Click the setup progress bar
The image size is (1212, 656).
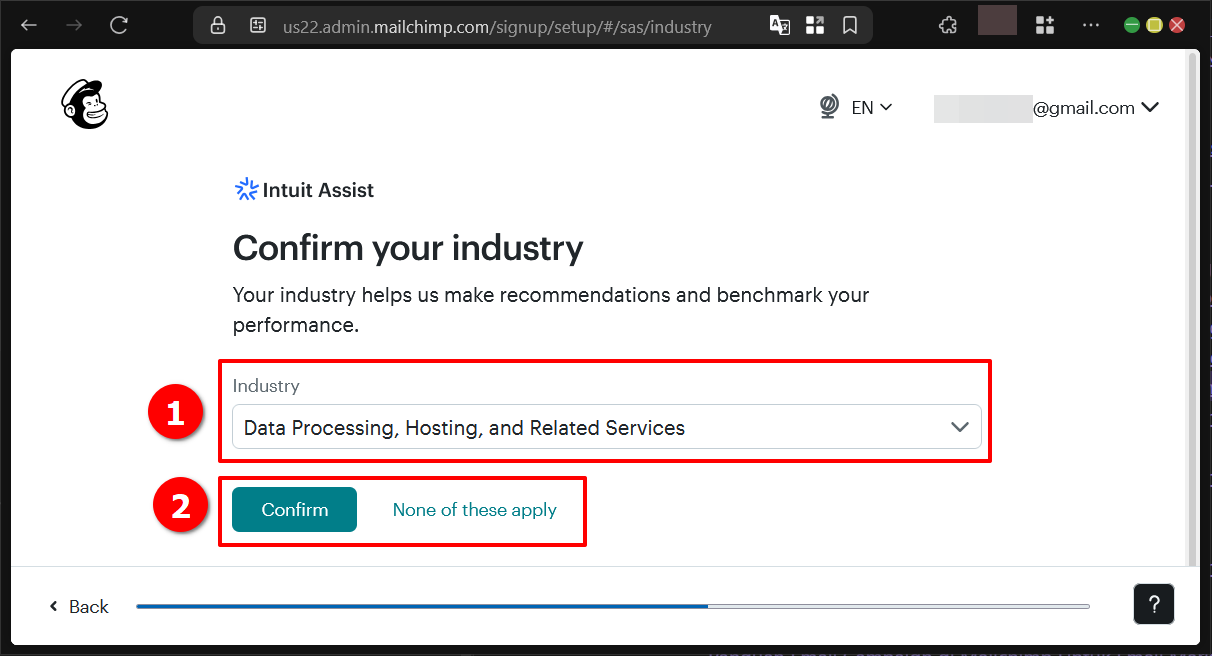point(612,605)
